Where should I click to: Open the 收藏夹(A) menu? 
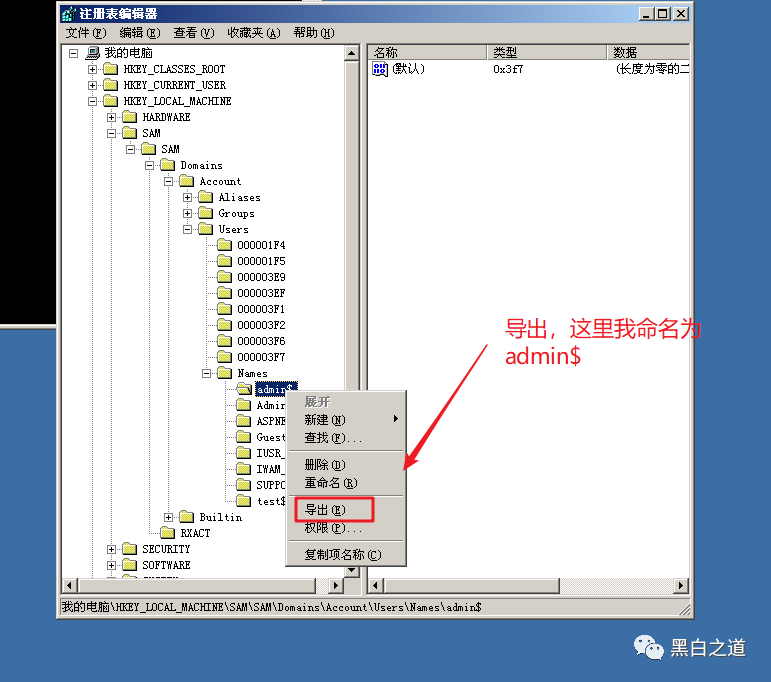click(254, 33)
